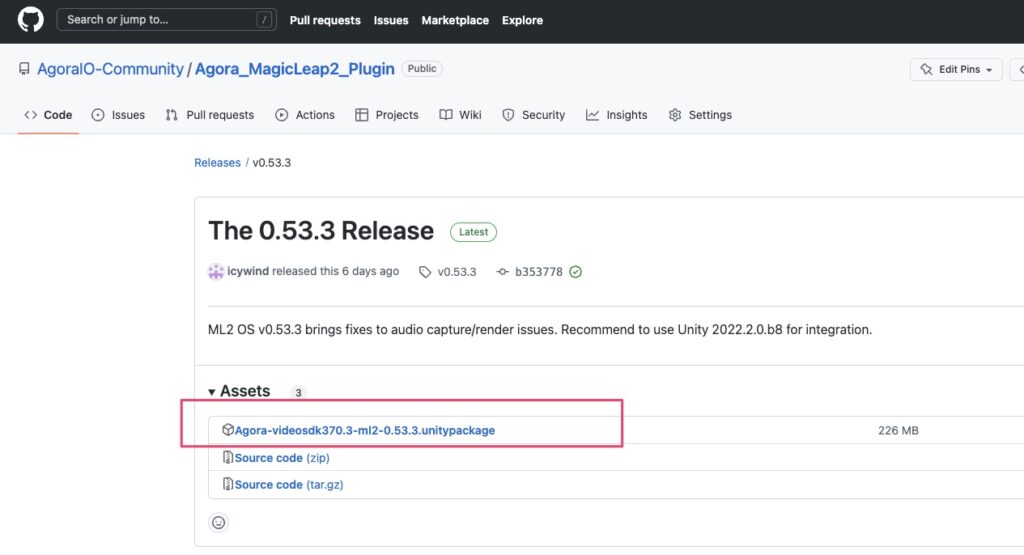Click the table icon on Projects tab

362,115
